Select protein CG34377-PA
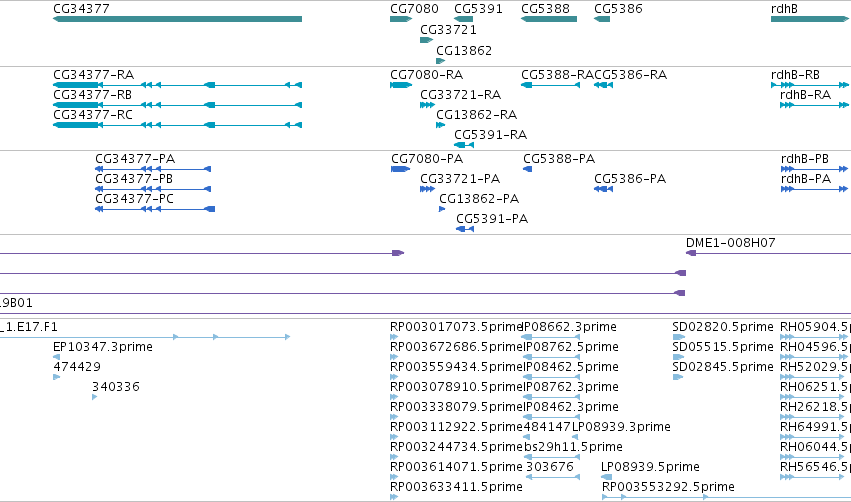 click(x=153, y=169)
